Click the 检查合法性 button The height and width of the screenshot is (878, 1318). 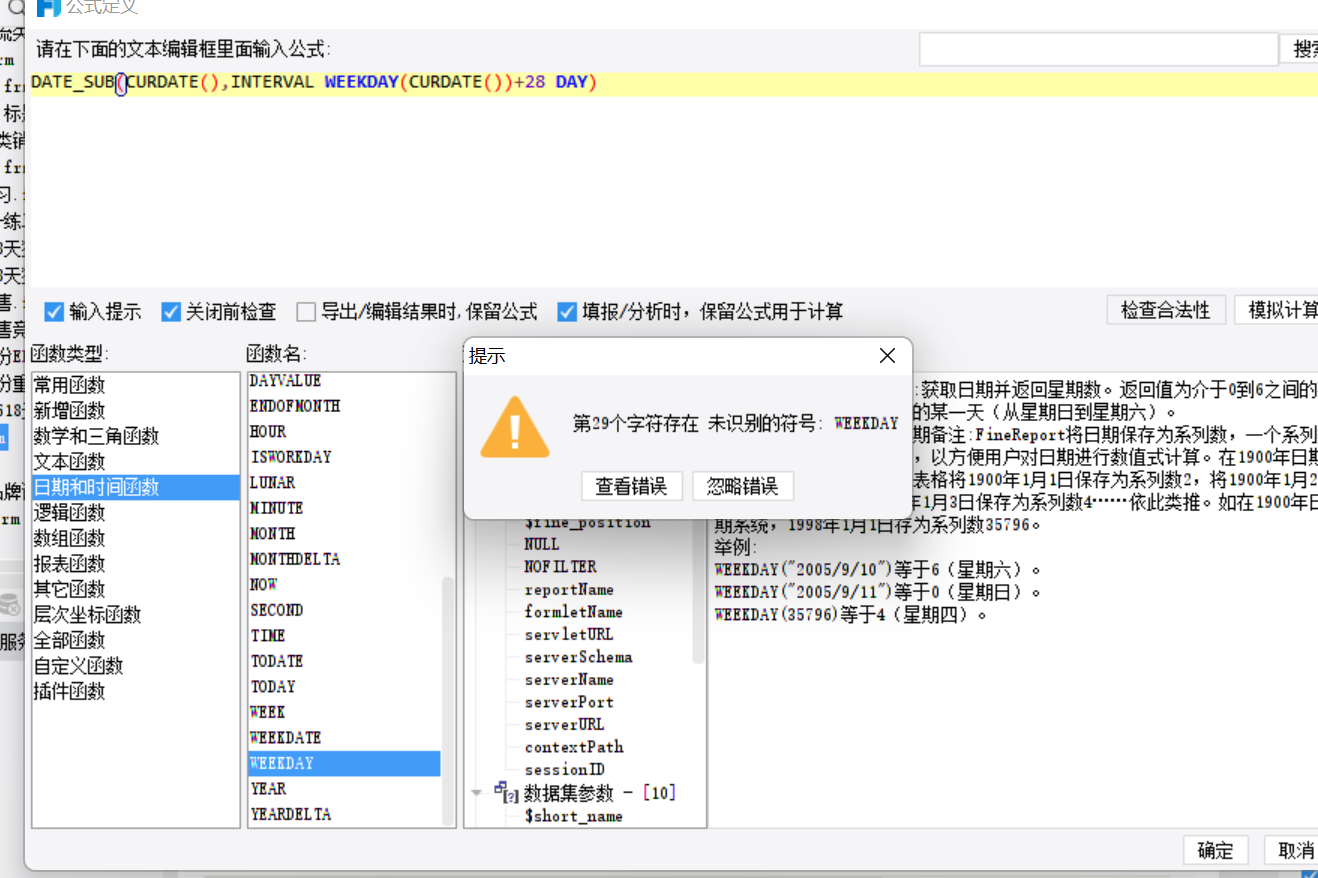[1166, 310]
